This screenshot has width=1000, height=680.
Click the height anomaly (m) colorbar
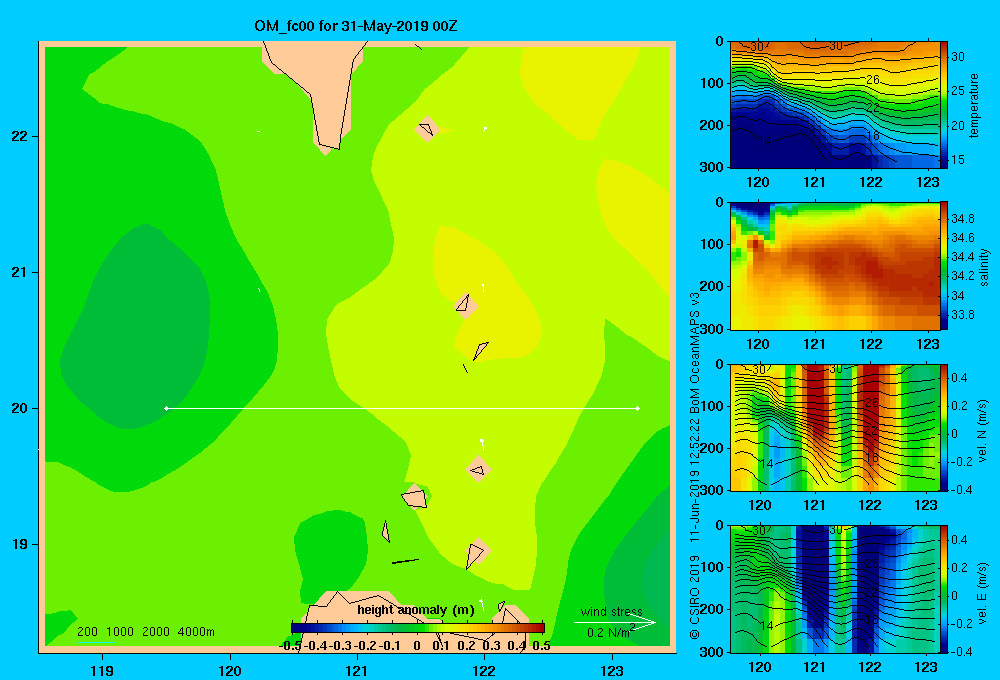coord(418,628)
